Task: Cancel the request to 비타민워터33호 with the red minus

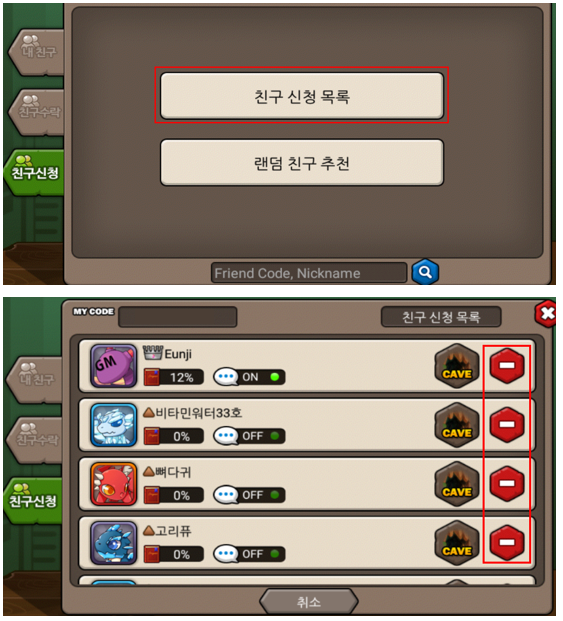Action: pyautogui.click(x=507, y=424)
